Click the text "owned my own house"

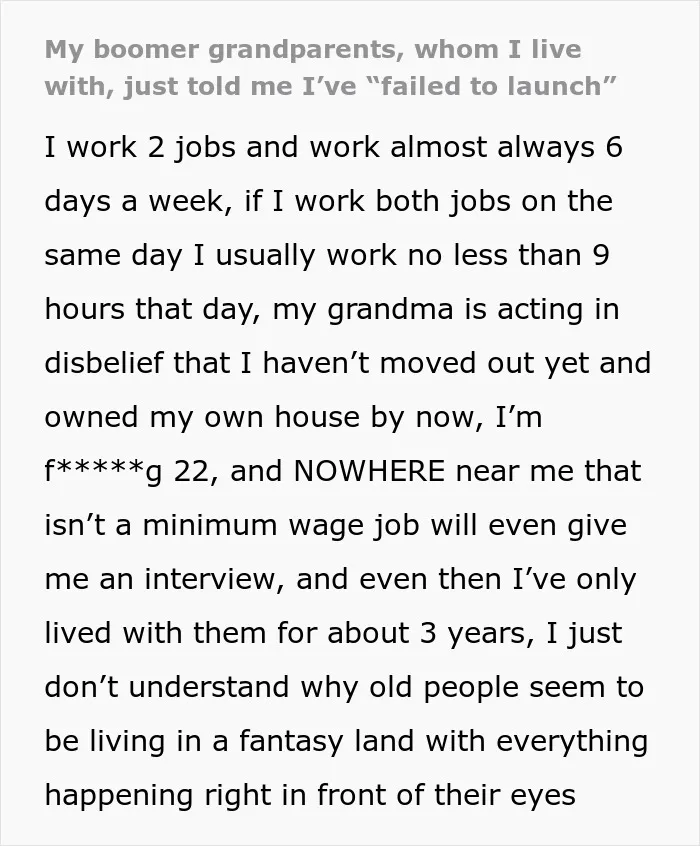point(202,418)
